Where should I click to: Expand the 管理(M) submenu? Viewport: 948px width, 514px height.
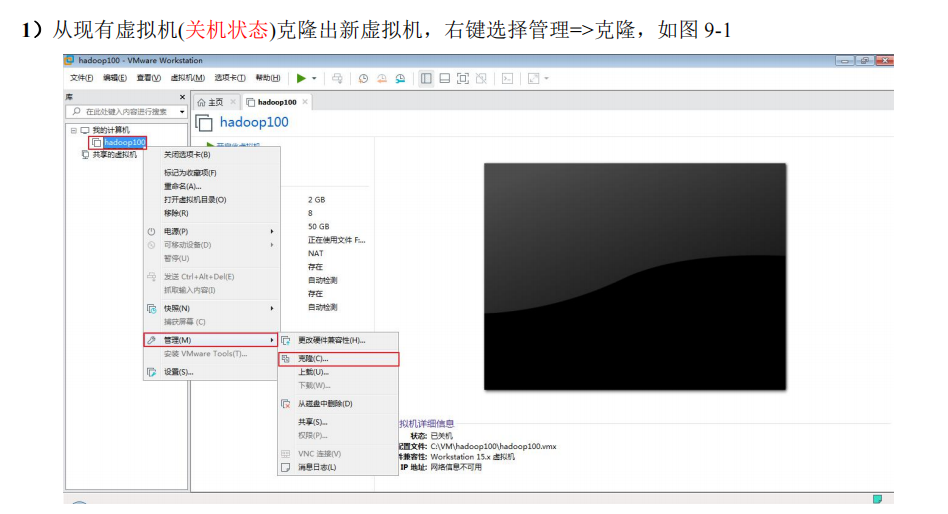[211, 340]
